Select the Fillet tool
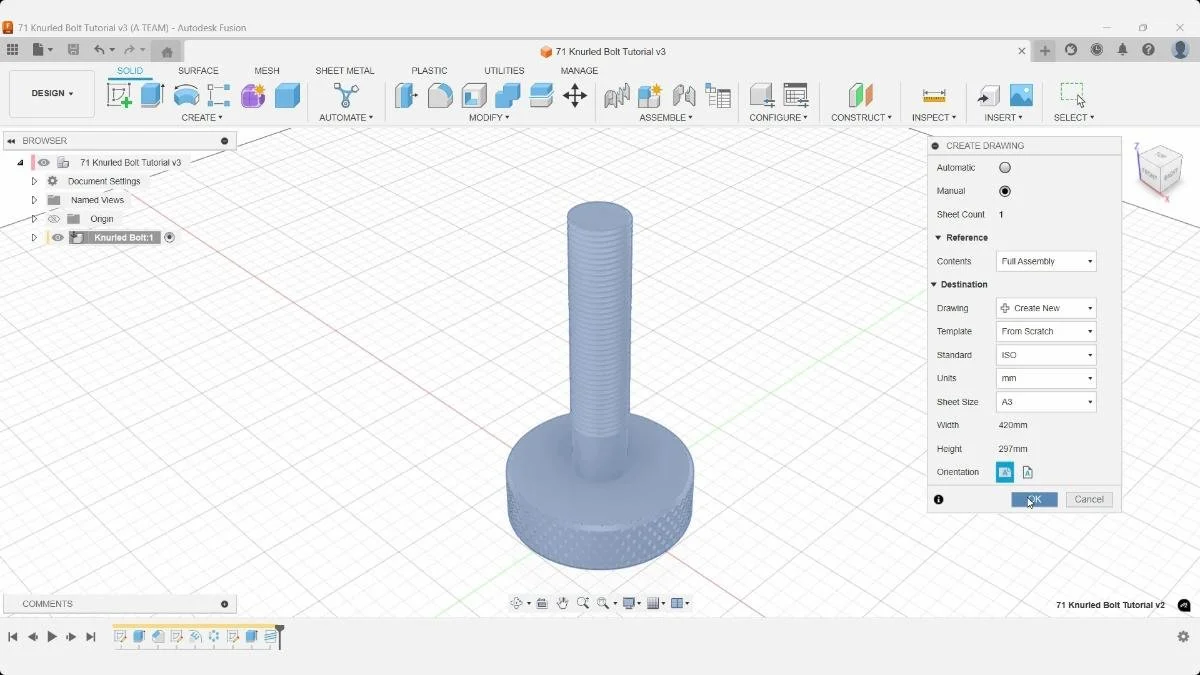 (x=440, y=95)
